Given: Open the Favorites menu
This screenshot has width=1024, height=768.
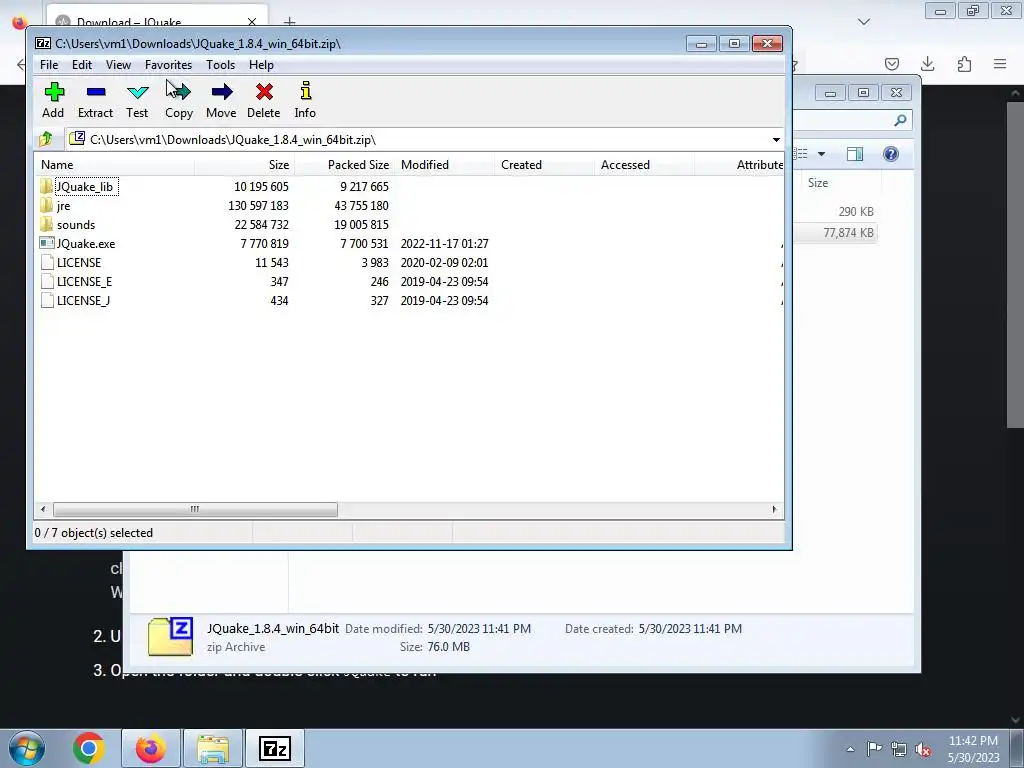Looking at the screenshot, I should click(168, 65).
